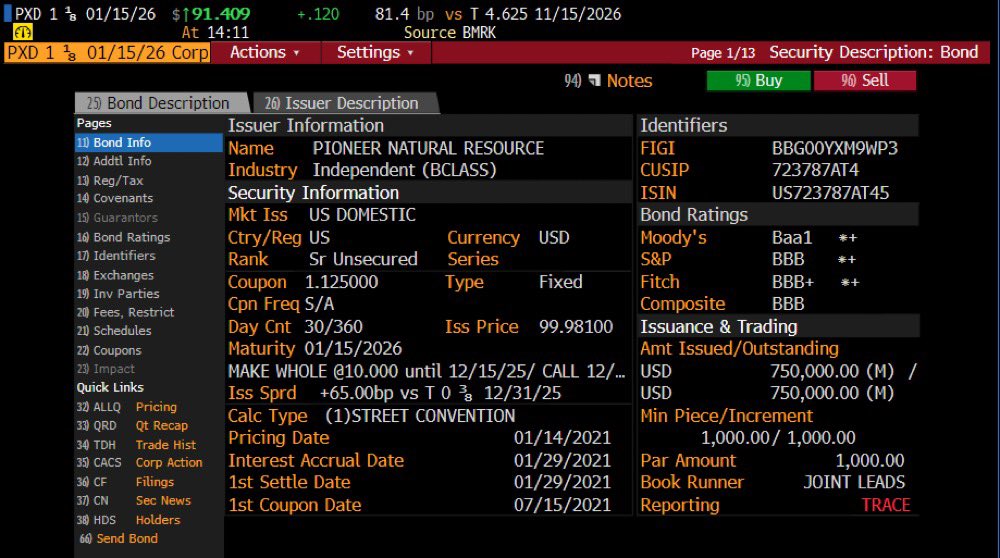
Task: Open CF Filings quick link
Action: pyautogui.click(x=125, y=482)
